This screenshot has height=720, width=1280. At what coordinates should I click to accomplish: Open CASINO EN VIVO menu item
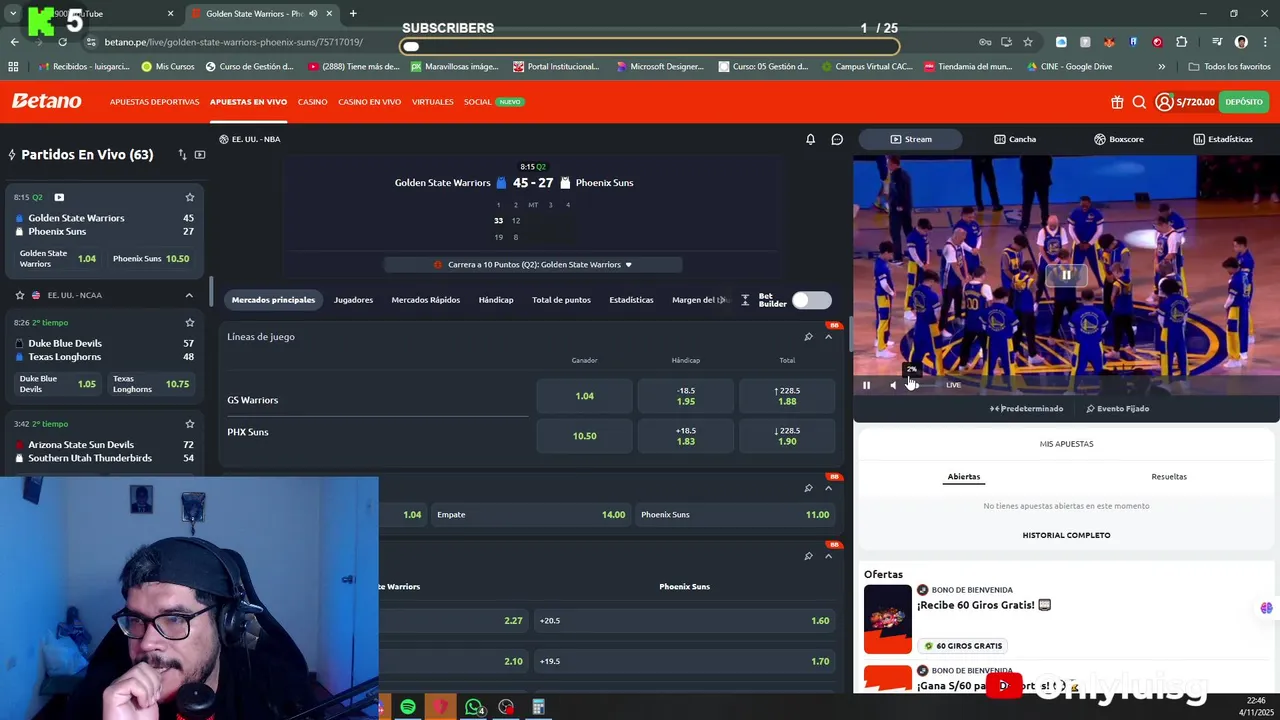pyautogui.click(x=369, y=102)
